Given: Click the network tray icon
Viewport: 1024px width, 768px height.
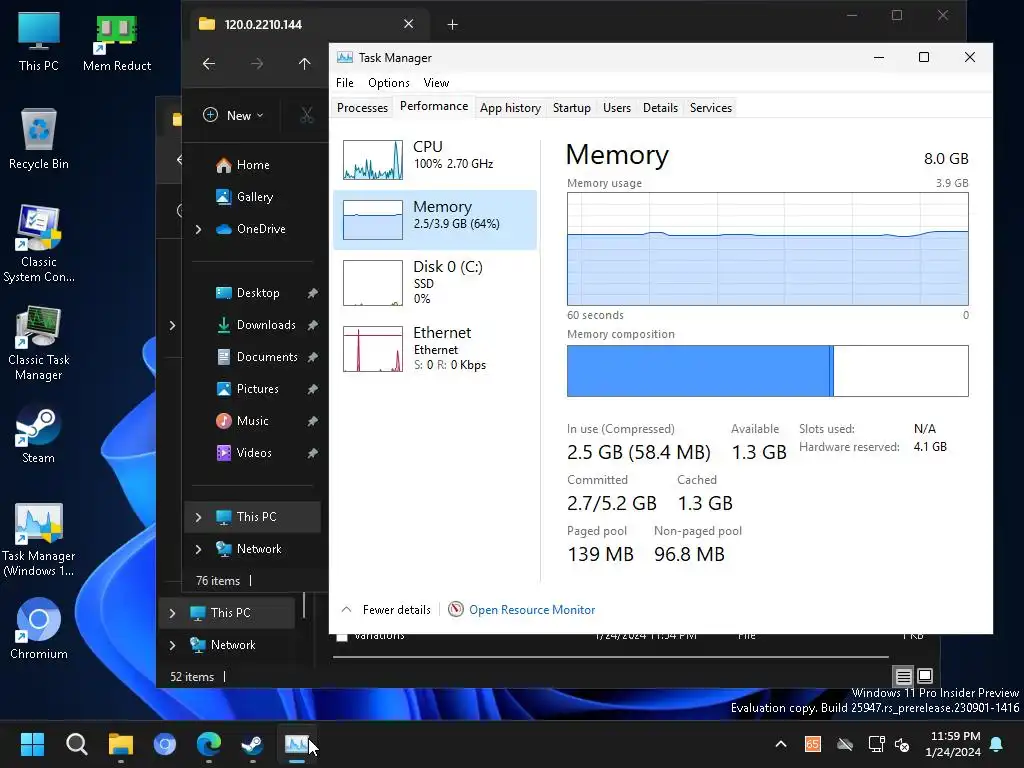Looking at the screenshot, I should 876,744.
